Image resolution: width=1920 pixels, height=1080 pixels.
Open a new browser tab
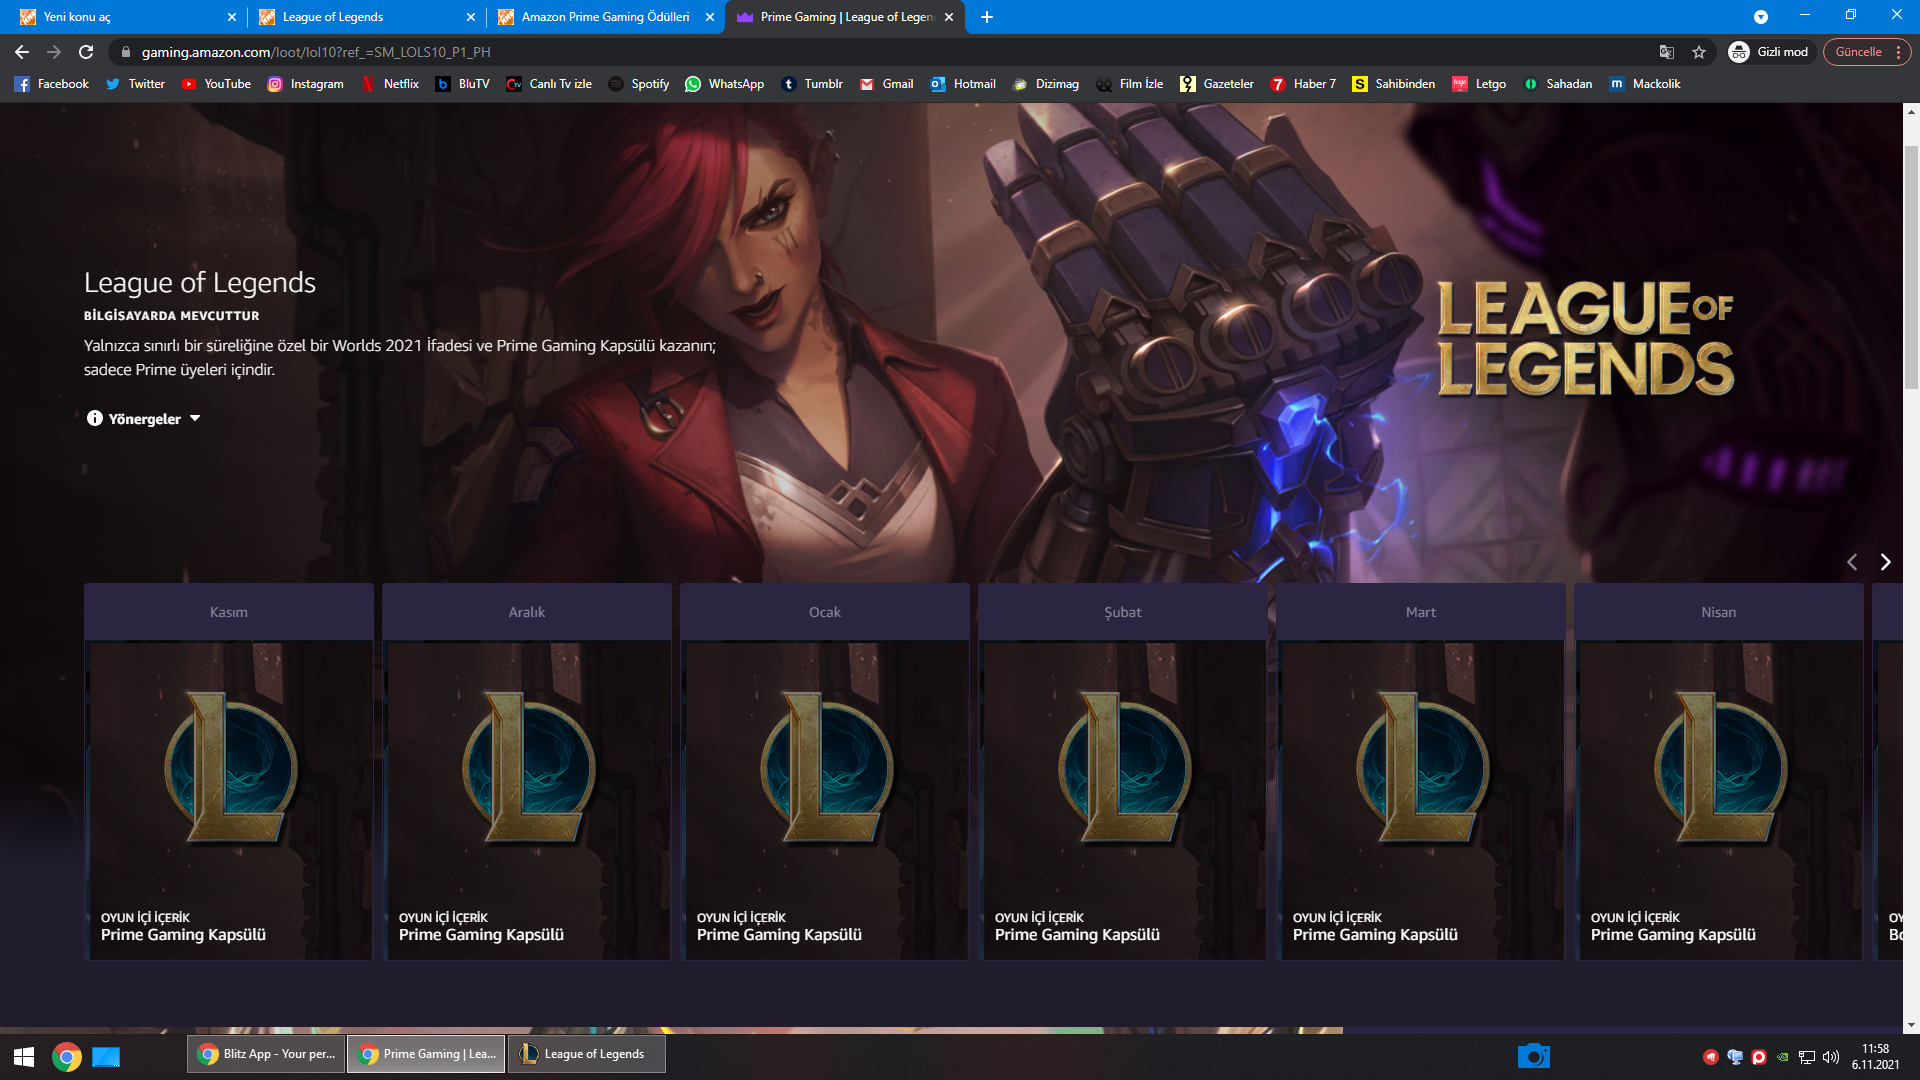987,17
